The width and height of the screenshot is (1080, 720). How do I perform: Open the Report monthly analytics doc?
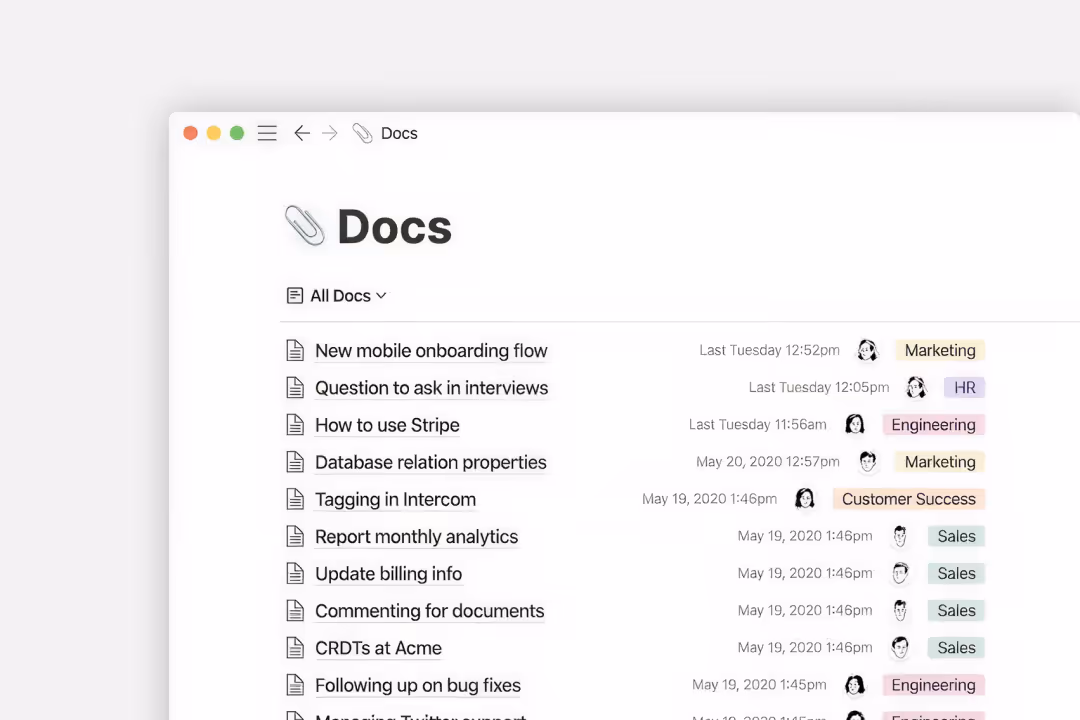pyautogui.click(x=416, y=536)
